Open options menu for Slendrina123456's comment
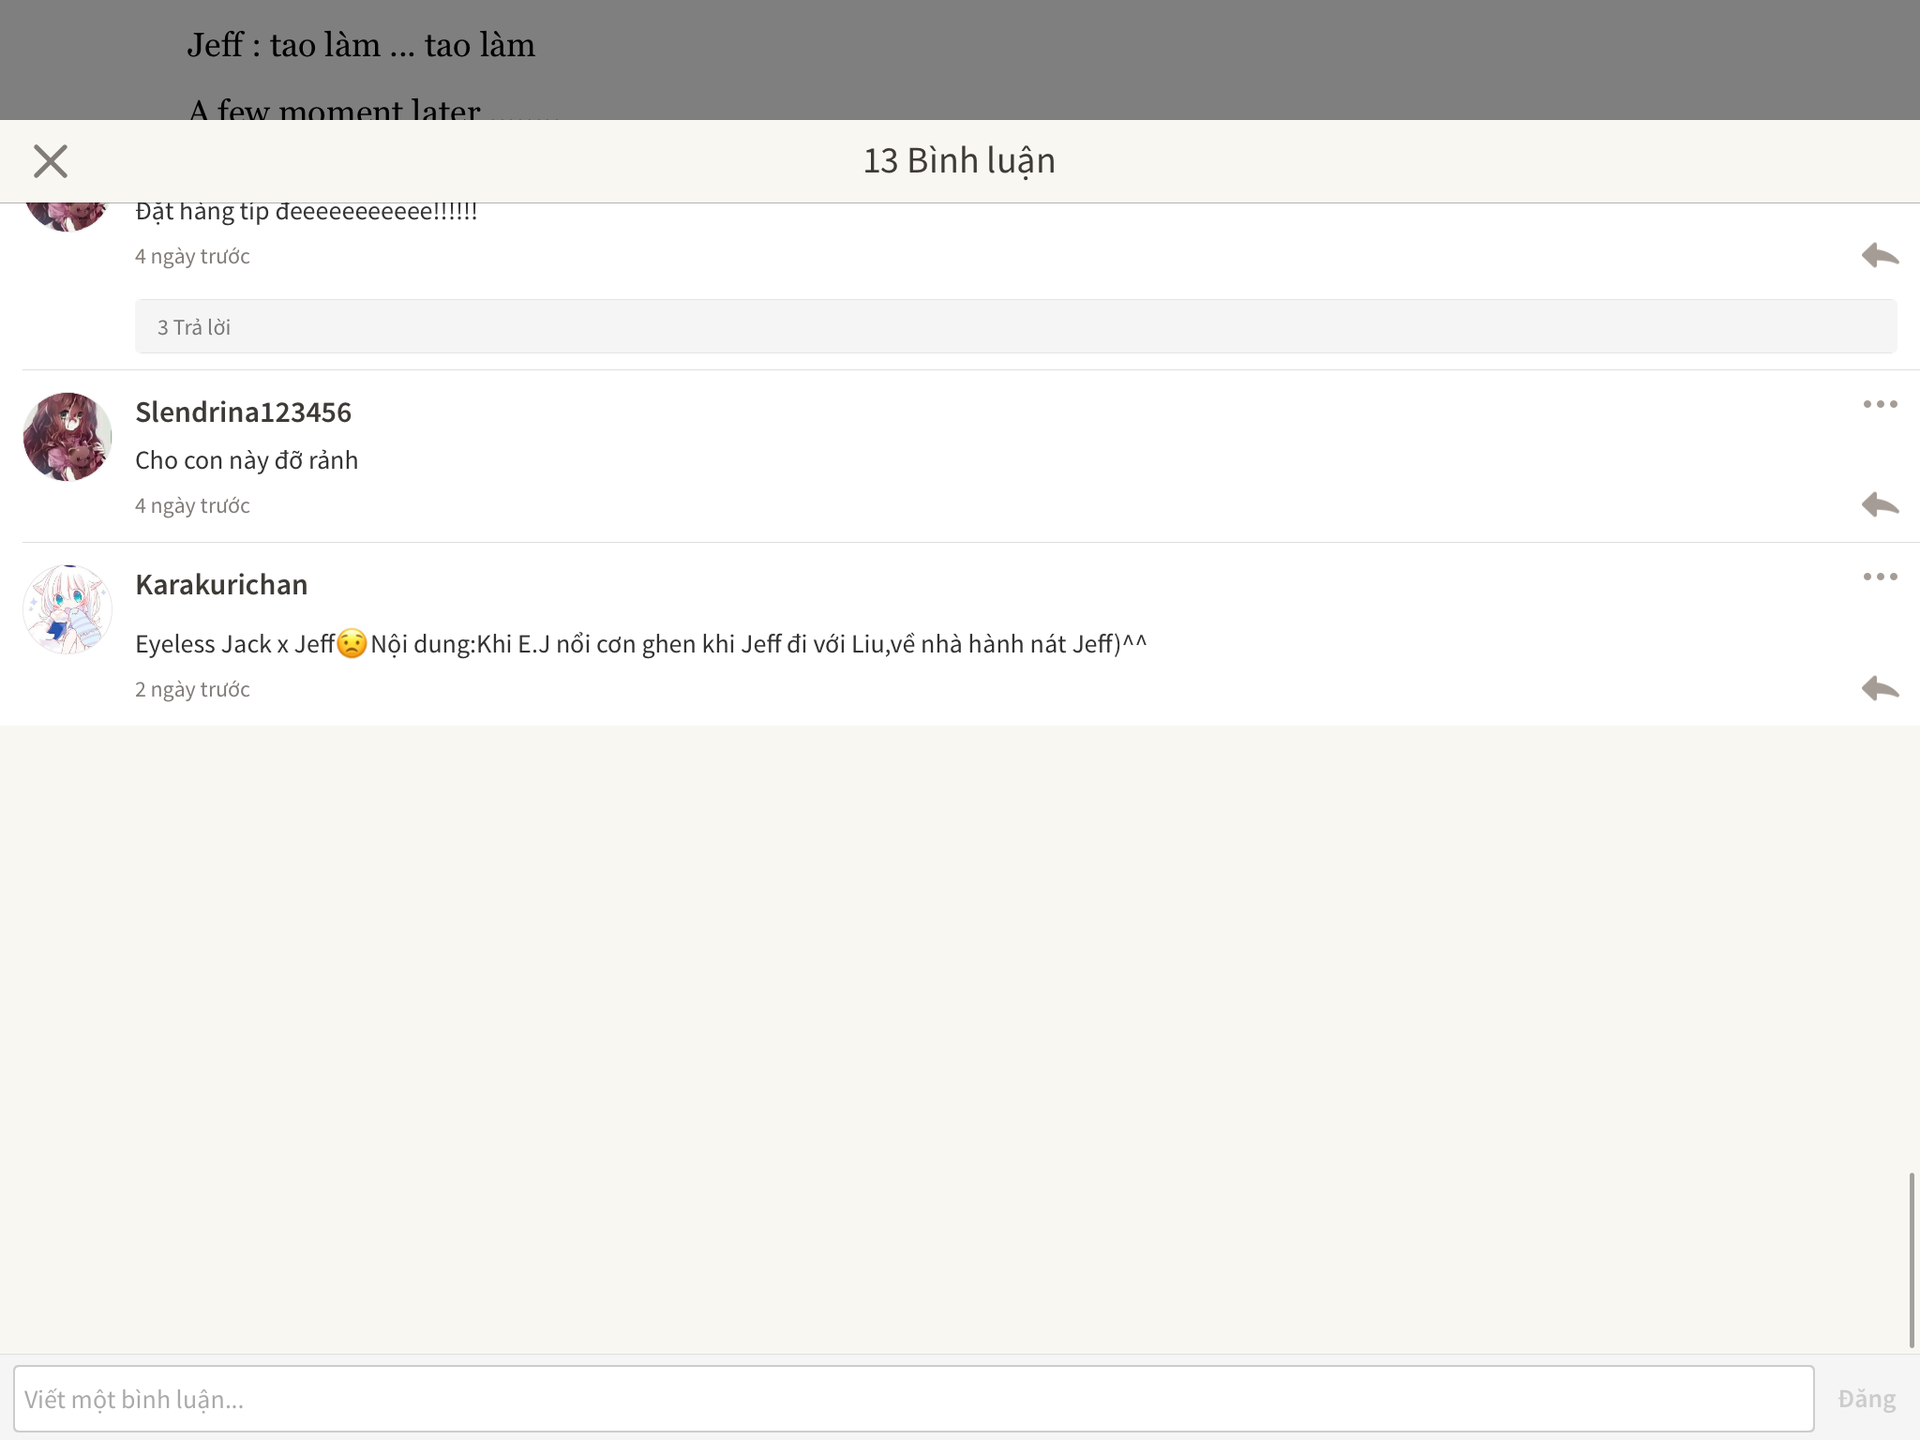This screenshot has height=1440, width=1920. 1879,404
